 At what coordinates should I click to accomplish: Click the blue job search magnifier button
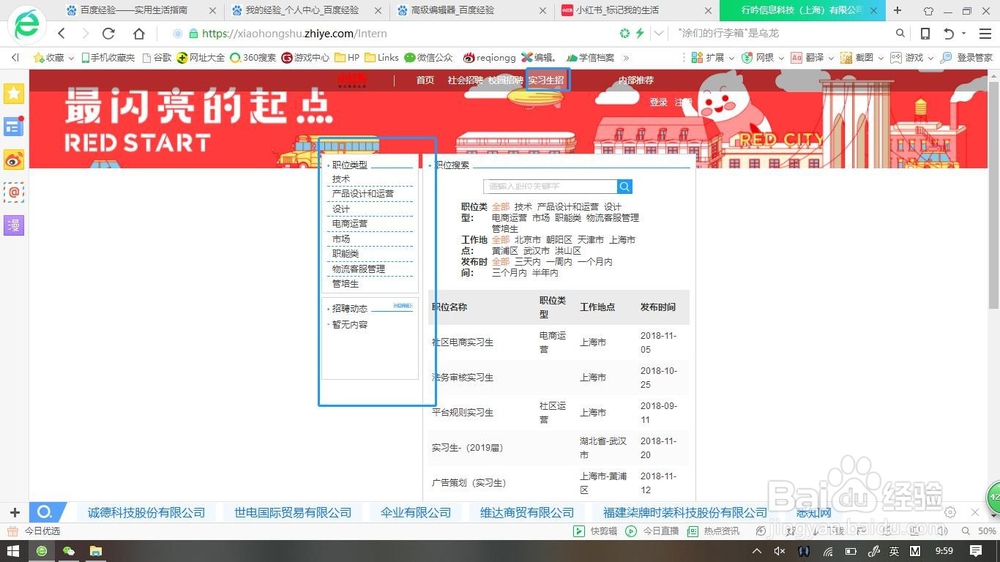pyautogui.click(x=624, y=186)
